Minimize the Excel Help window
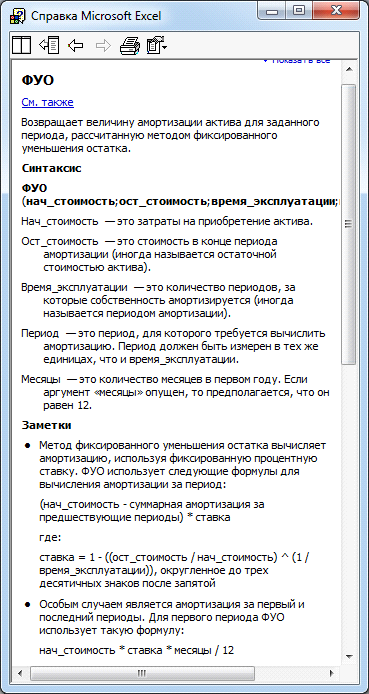This screenshot has width=369, height=694. click(x=272, y=10)
